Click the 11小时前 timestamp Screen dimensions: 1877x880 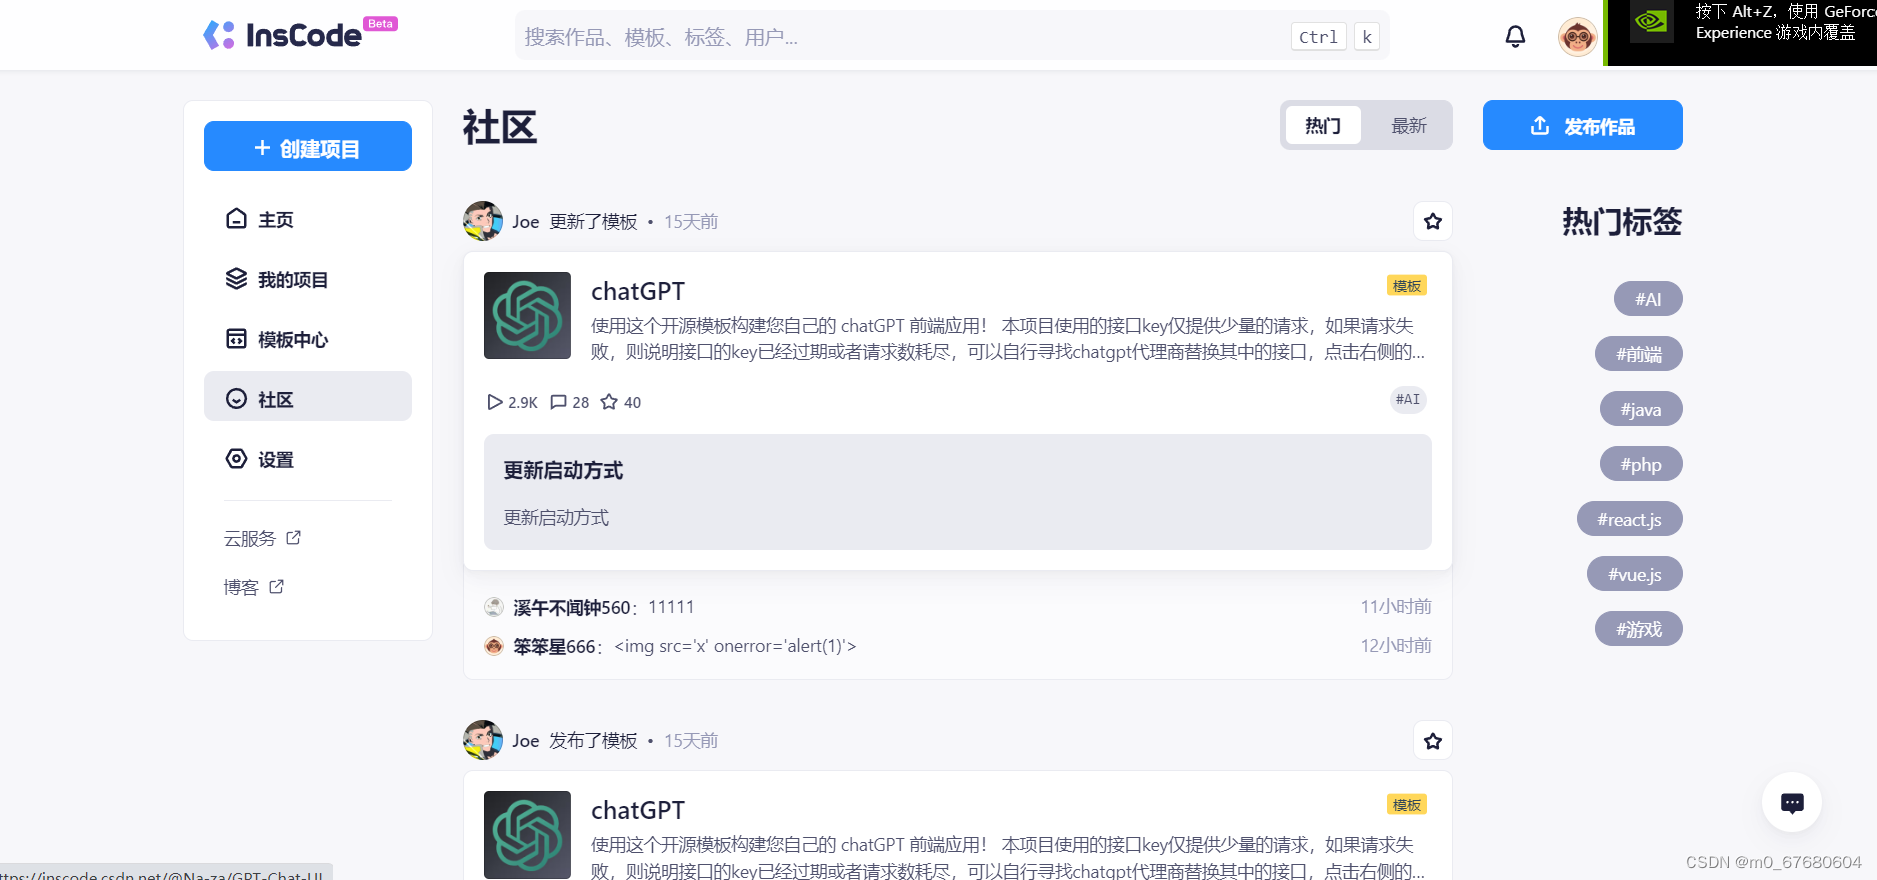pyautogui.click(x=1395, y=607)
